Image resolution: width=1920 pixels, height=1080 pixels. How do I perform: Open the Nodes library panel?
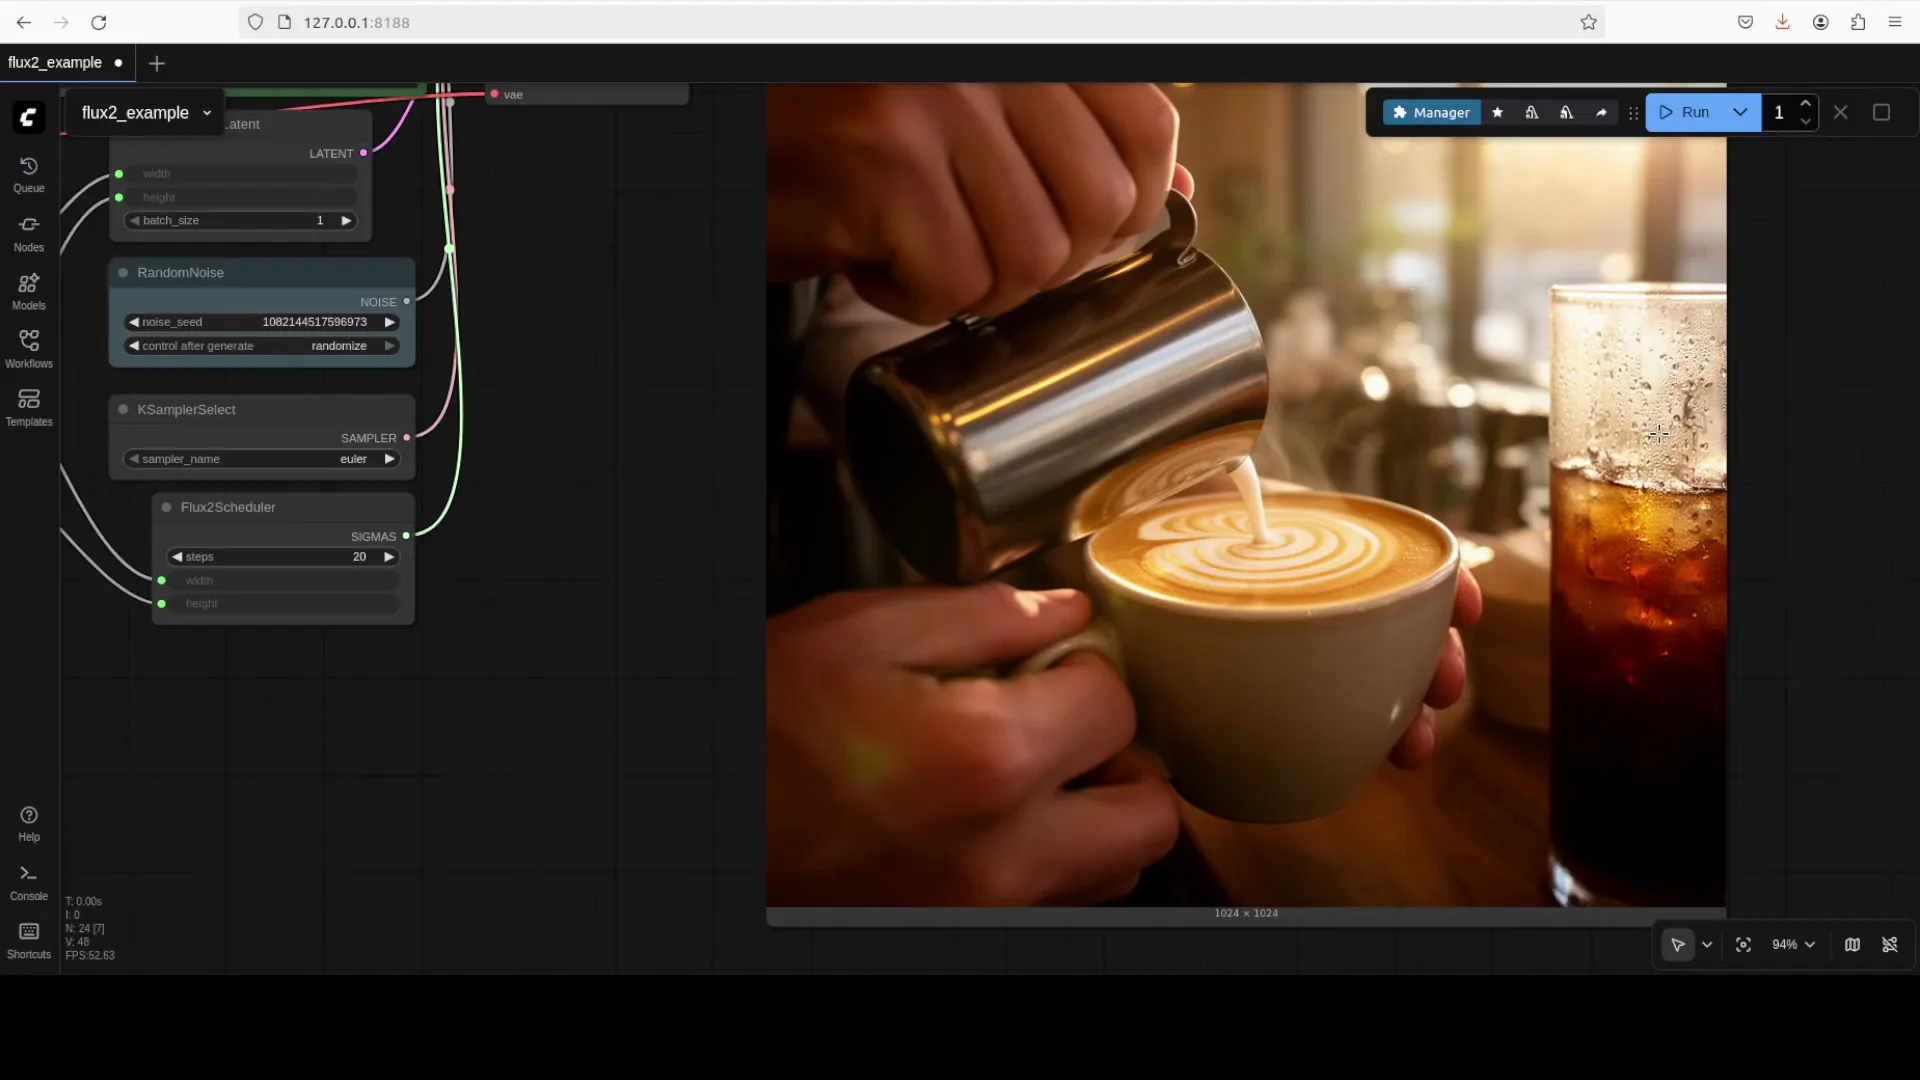tap(28, 233)
